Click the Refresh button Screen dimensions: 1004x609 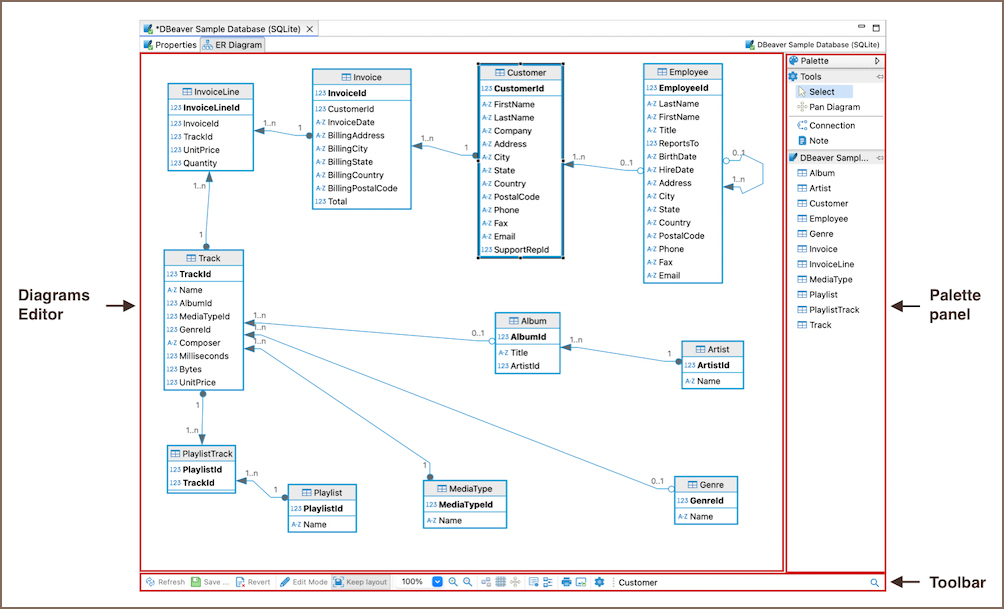tap(164, 582)
